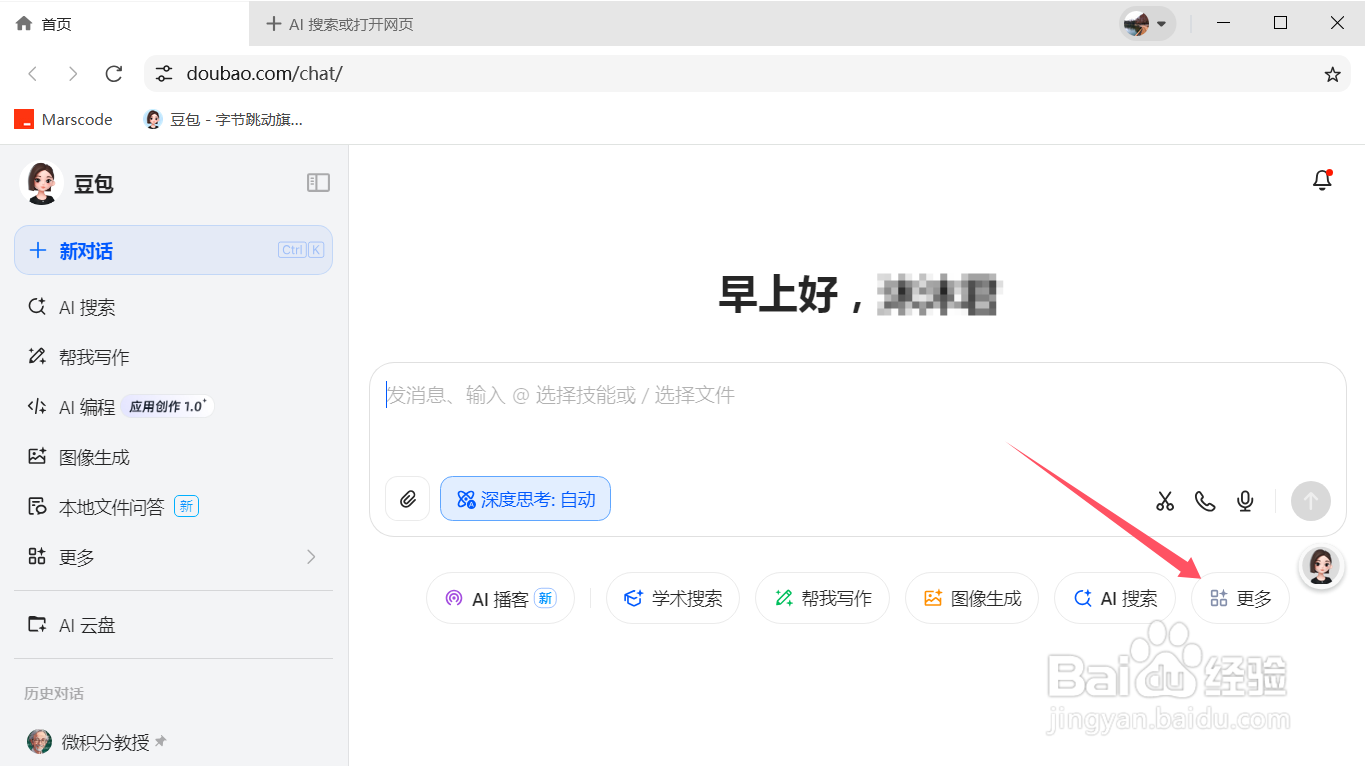Expand 更多 in the sidebar
This screenshot has height=766, width=1365.
point(173,557)
